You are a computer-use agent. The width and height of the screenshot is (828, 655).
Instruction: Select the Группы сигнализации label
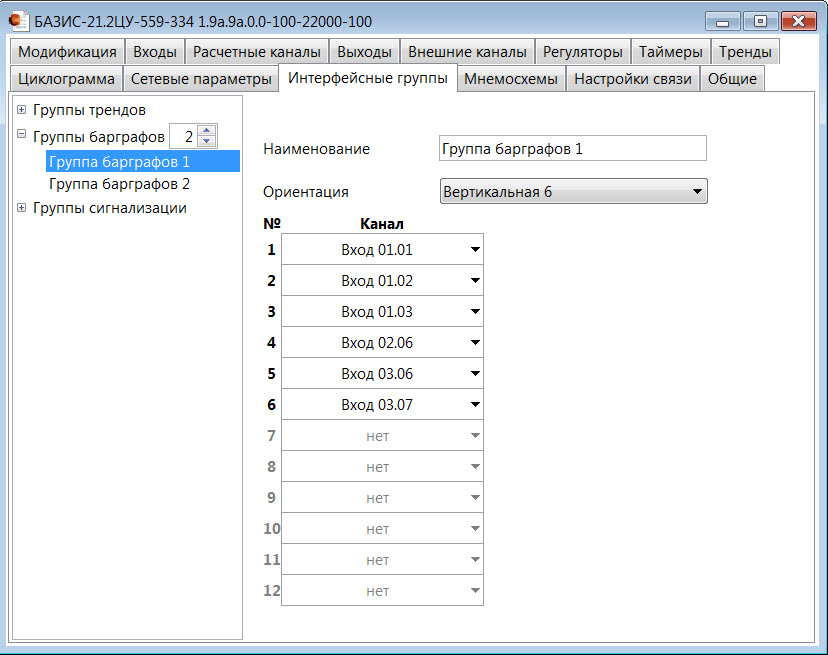tap(110, 208)
